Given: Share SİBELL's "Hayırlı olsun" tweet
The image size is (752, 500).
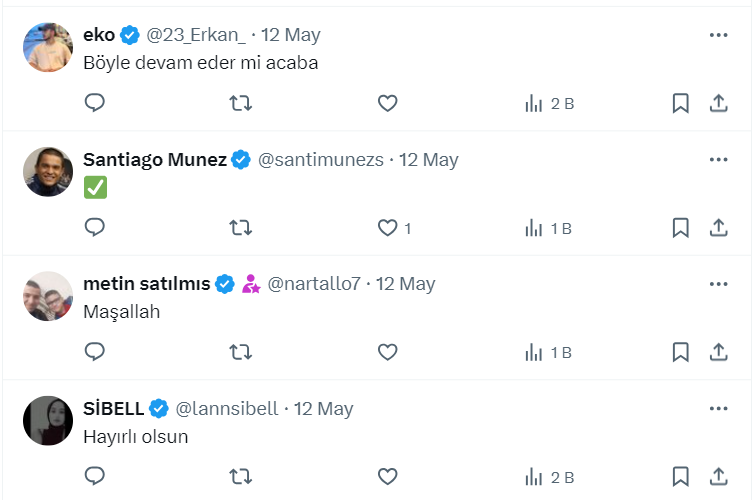Looking at the screenshot, I should (718, 476).
